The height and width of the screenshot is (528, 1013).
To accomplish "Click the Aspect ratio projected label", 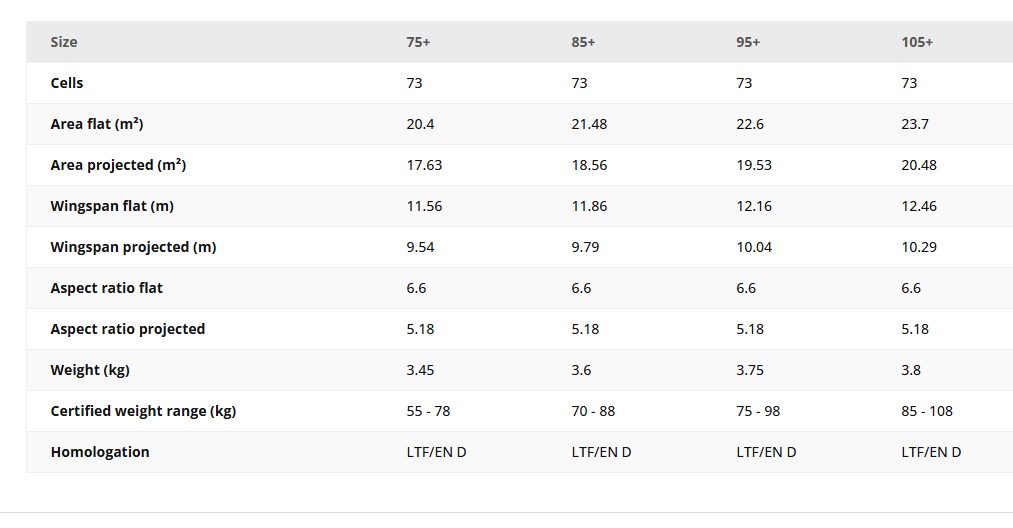I will tap(128, 329).
